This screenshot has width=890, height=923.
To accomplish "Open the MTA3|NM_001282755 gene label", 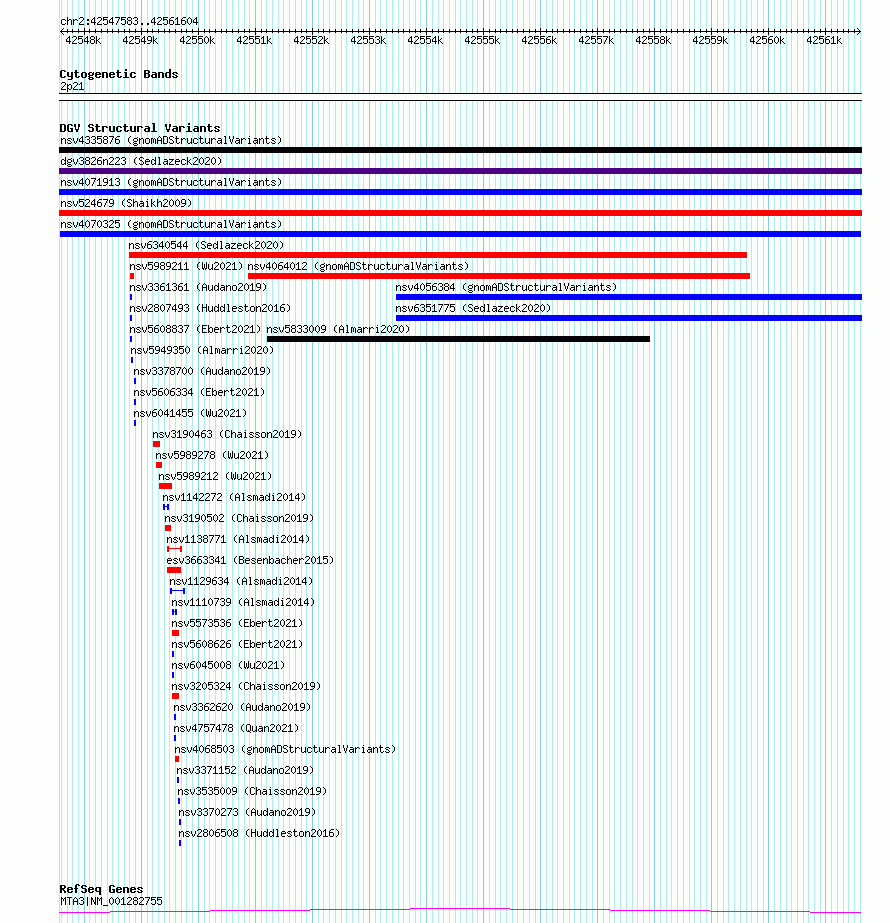I will [x=111, y=901].
